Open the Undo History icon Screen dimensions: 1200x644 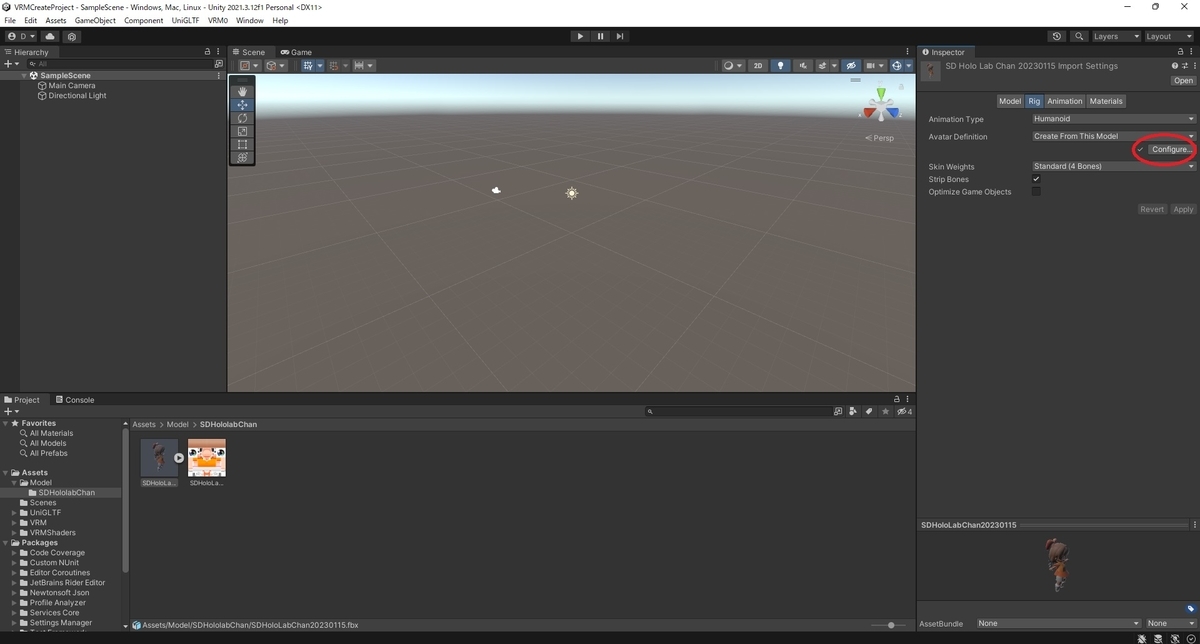point(1057,36)
